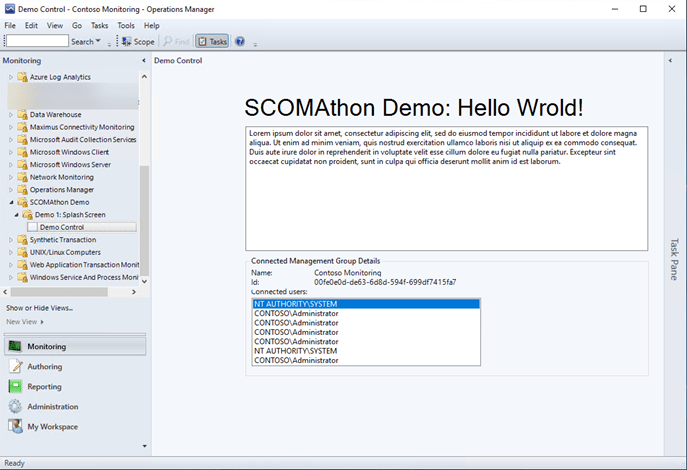
Task: Go to My Workspace icon
Action: coord(15,427)
